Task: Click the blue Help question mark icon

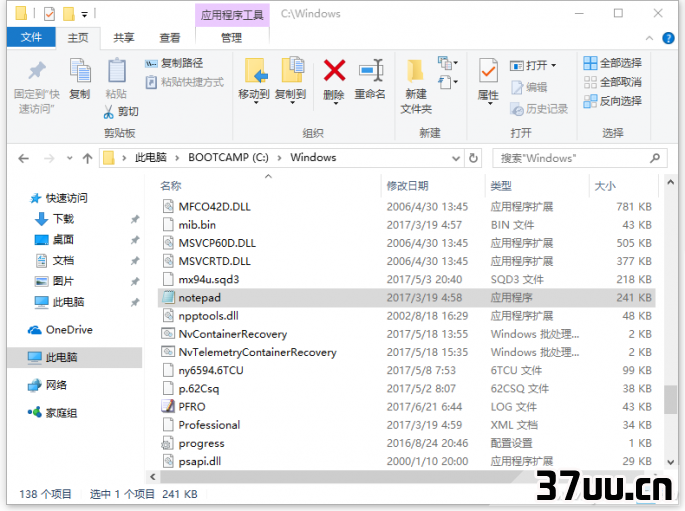Action: (668, 38)
